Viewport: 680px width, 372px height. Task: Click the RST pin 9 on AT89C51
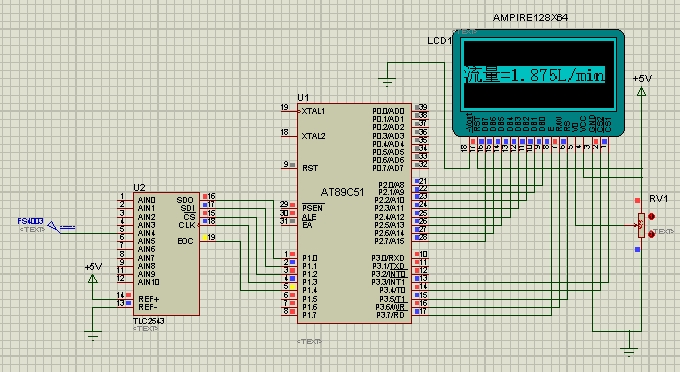coord(290,165)
